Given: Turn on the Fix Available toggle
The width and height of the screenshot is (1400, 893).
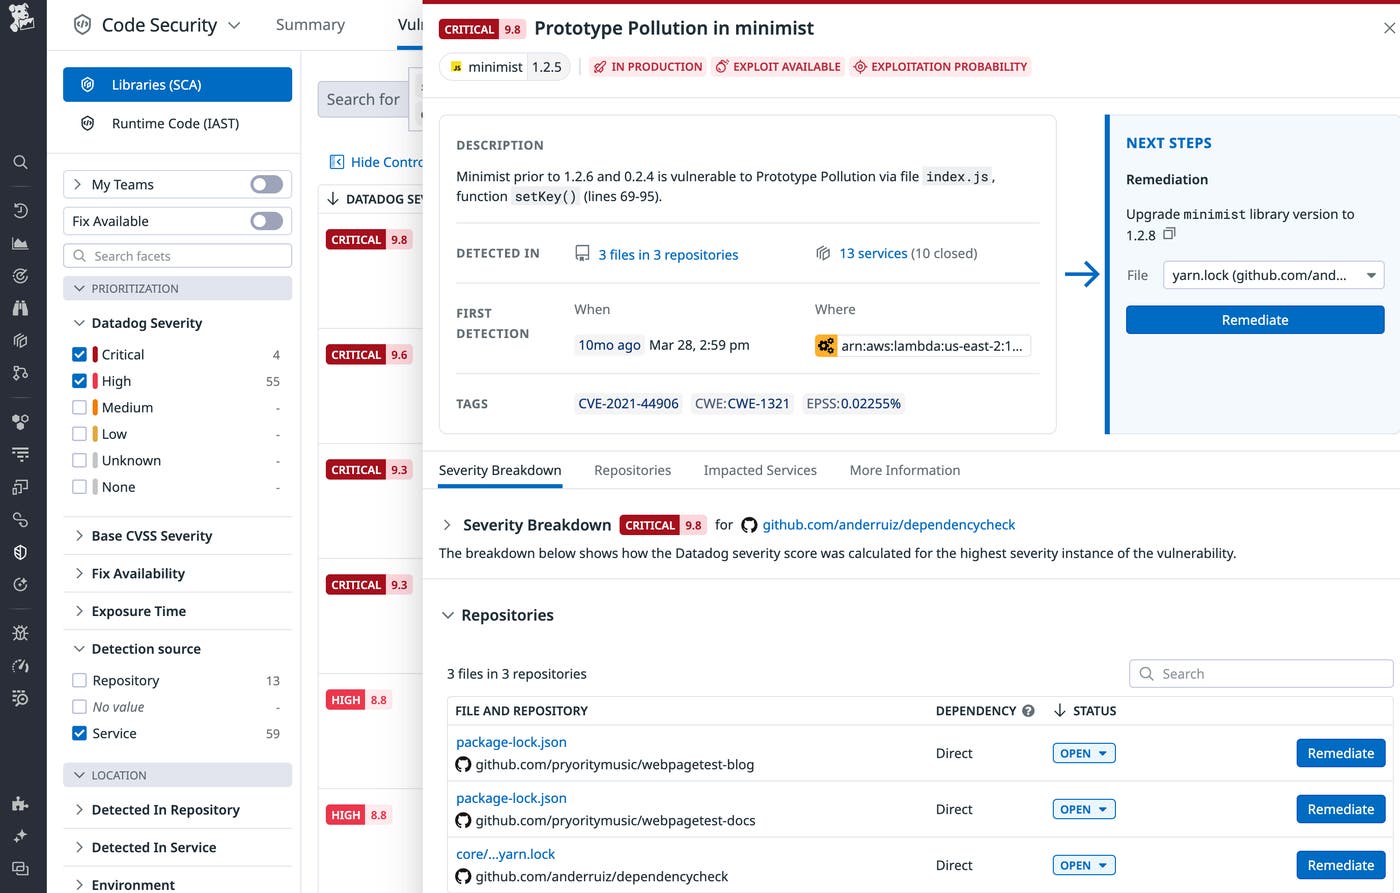Looking at the screenshot, I should tap(265, 220).
